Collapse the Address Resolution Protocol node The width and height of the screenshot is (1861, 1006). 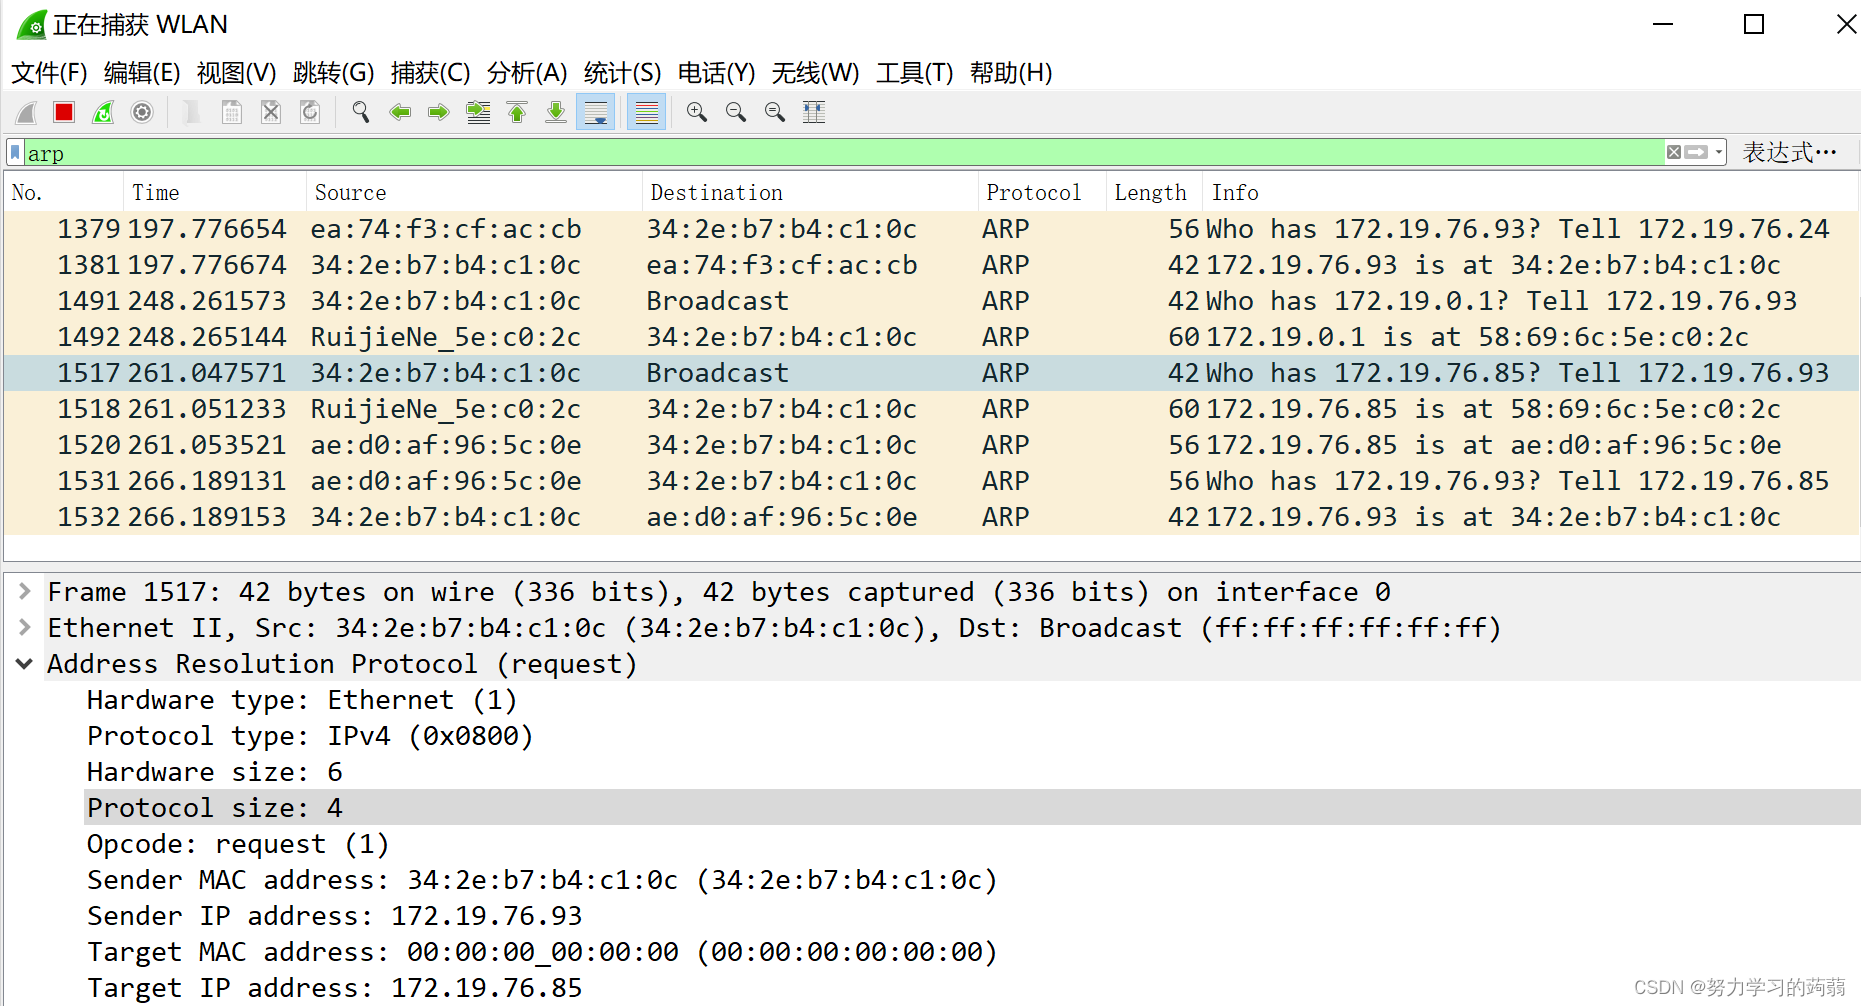(25, 663)
